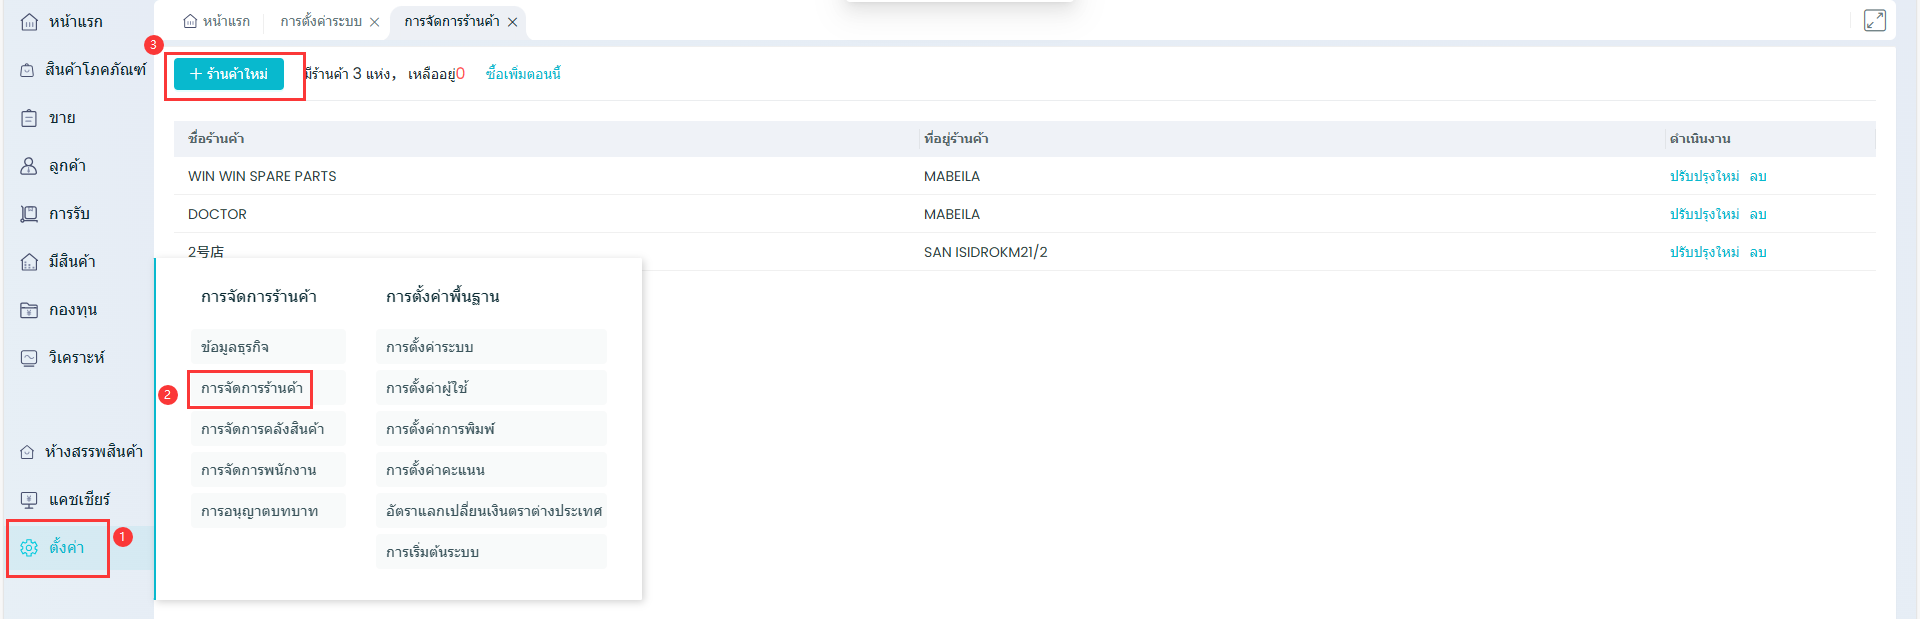Open การจัดการคลังสินค้า menu entry

262,429
